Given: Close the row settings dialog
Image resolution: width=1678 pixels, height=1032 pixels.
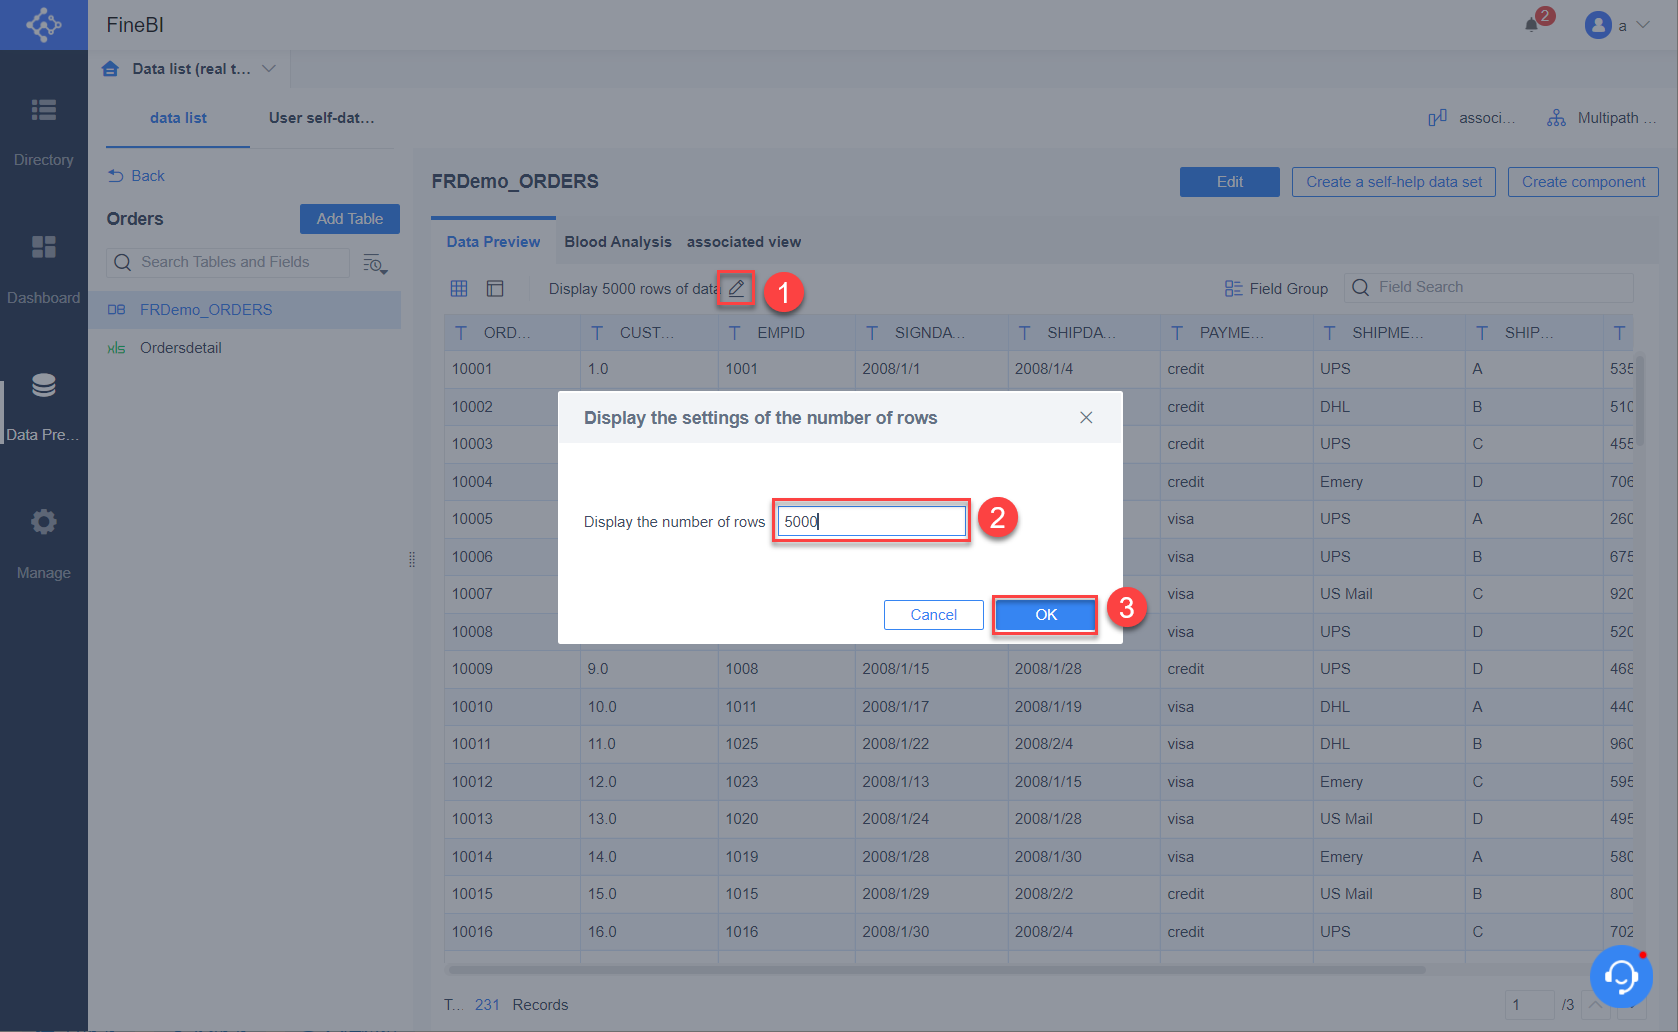Looking at the screenshot, I should (x=1086, y=417).
